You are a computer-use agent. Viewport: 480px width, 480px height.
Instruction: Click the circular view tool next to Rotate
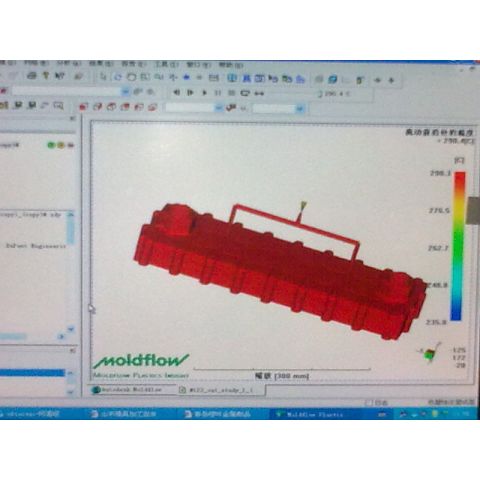132,77
